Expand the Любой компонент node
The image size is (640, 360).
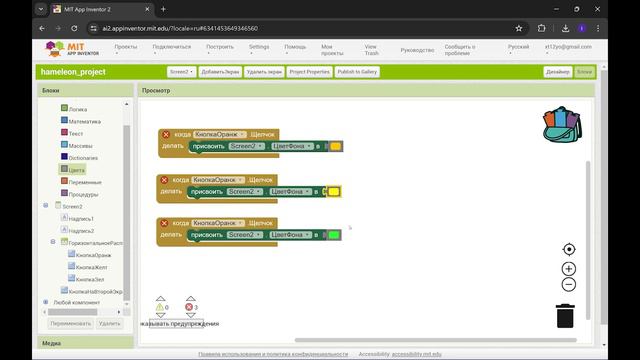[x=46, y=302]
